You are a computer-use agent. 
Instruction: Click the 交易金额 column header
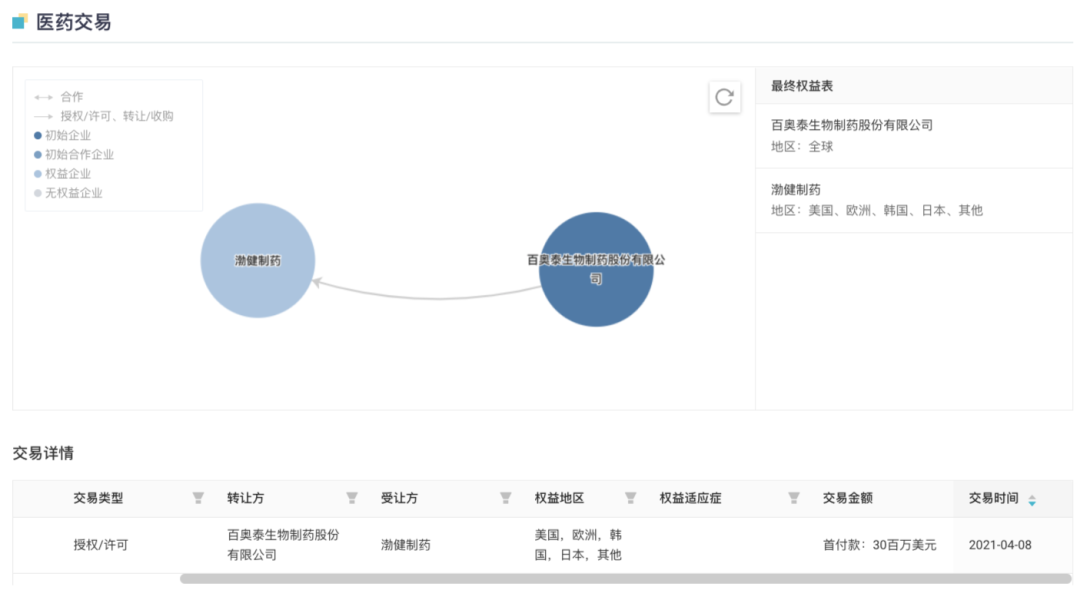847,498
